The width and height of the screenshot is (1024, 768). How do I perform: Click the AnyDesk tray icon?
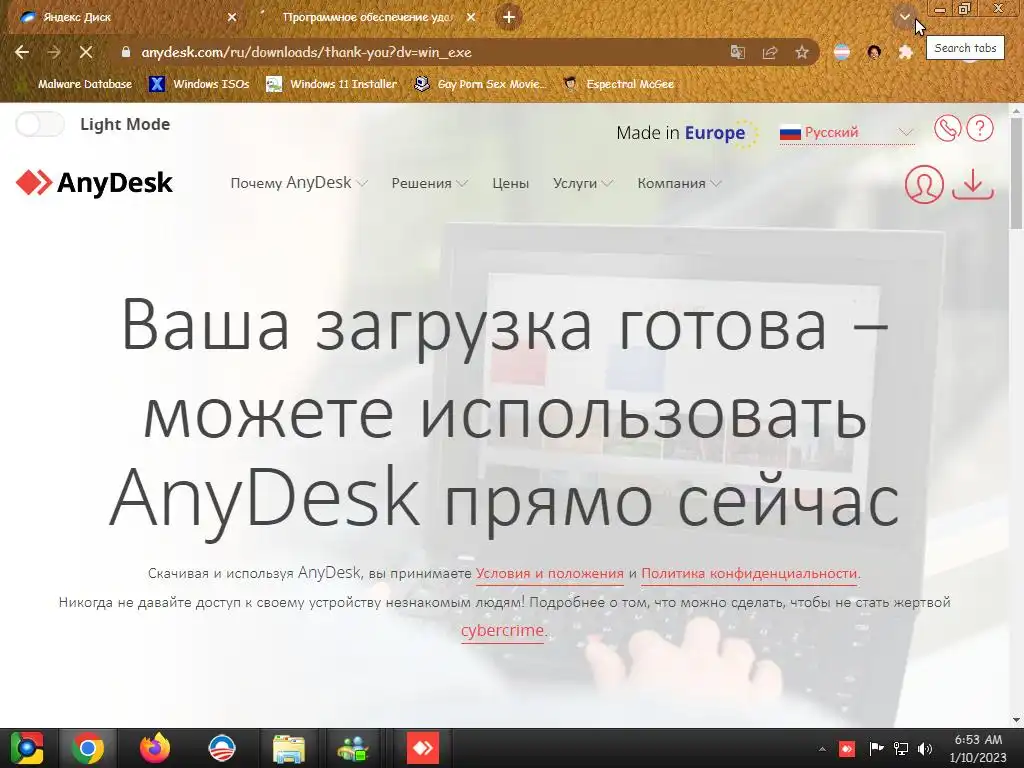(847, 748)
